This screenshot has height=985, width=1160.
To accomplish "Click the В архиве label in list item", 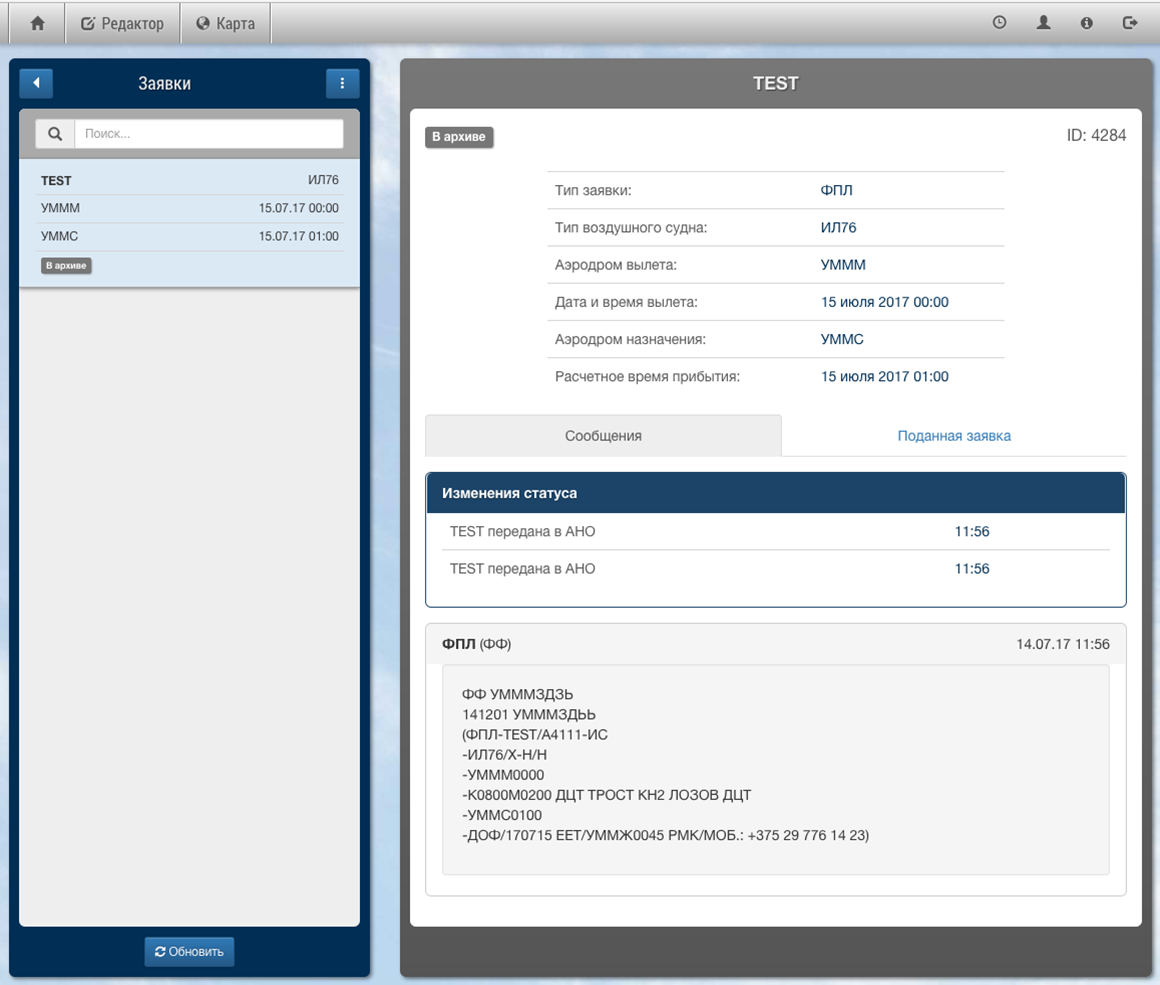I will point(66,266).
